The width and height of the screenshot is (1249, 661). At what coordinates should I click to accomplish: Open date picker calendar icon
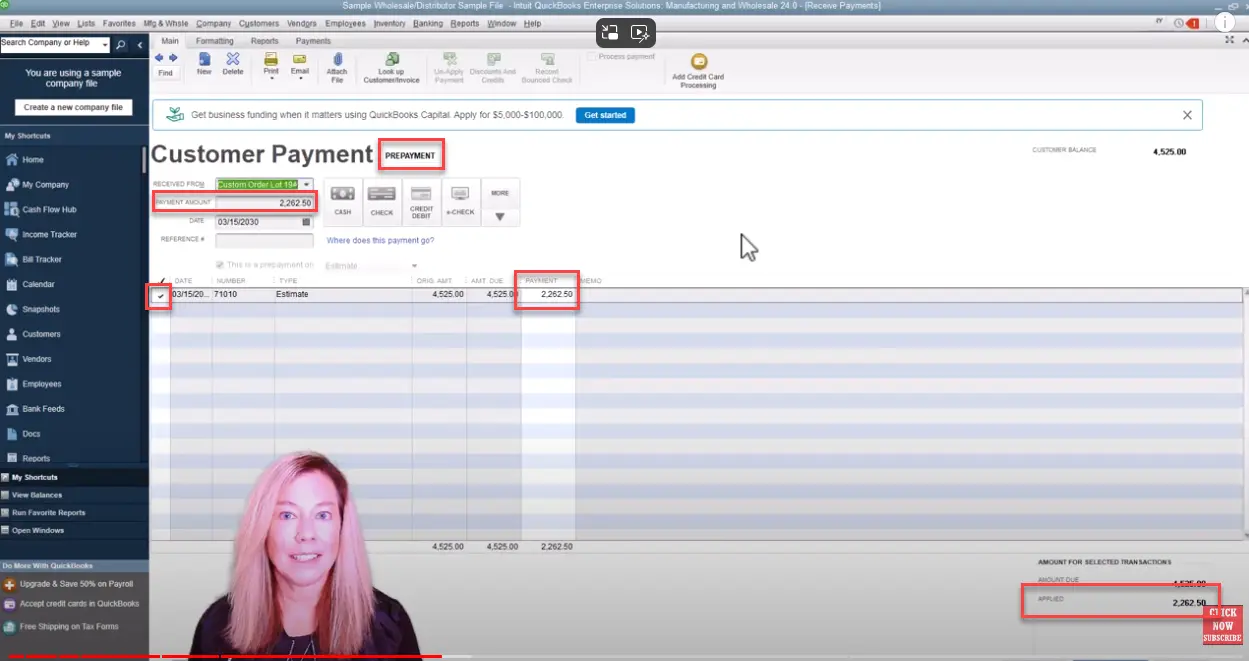(306, 222)
